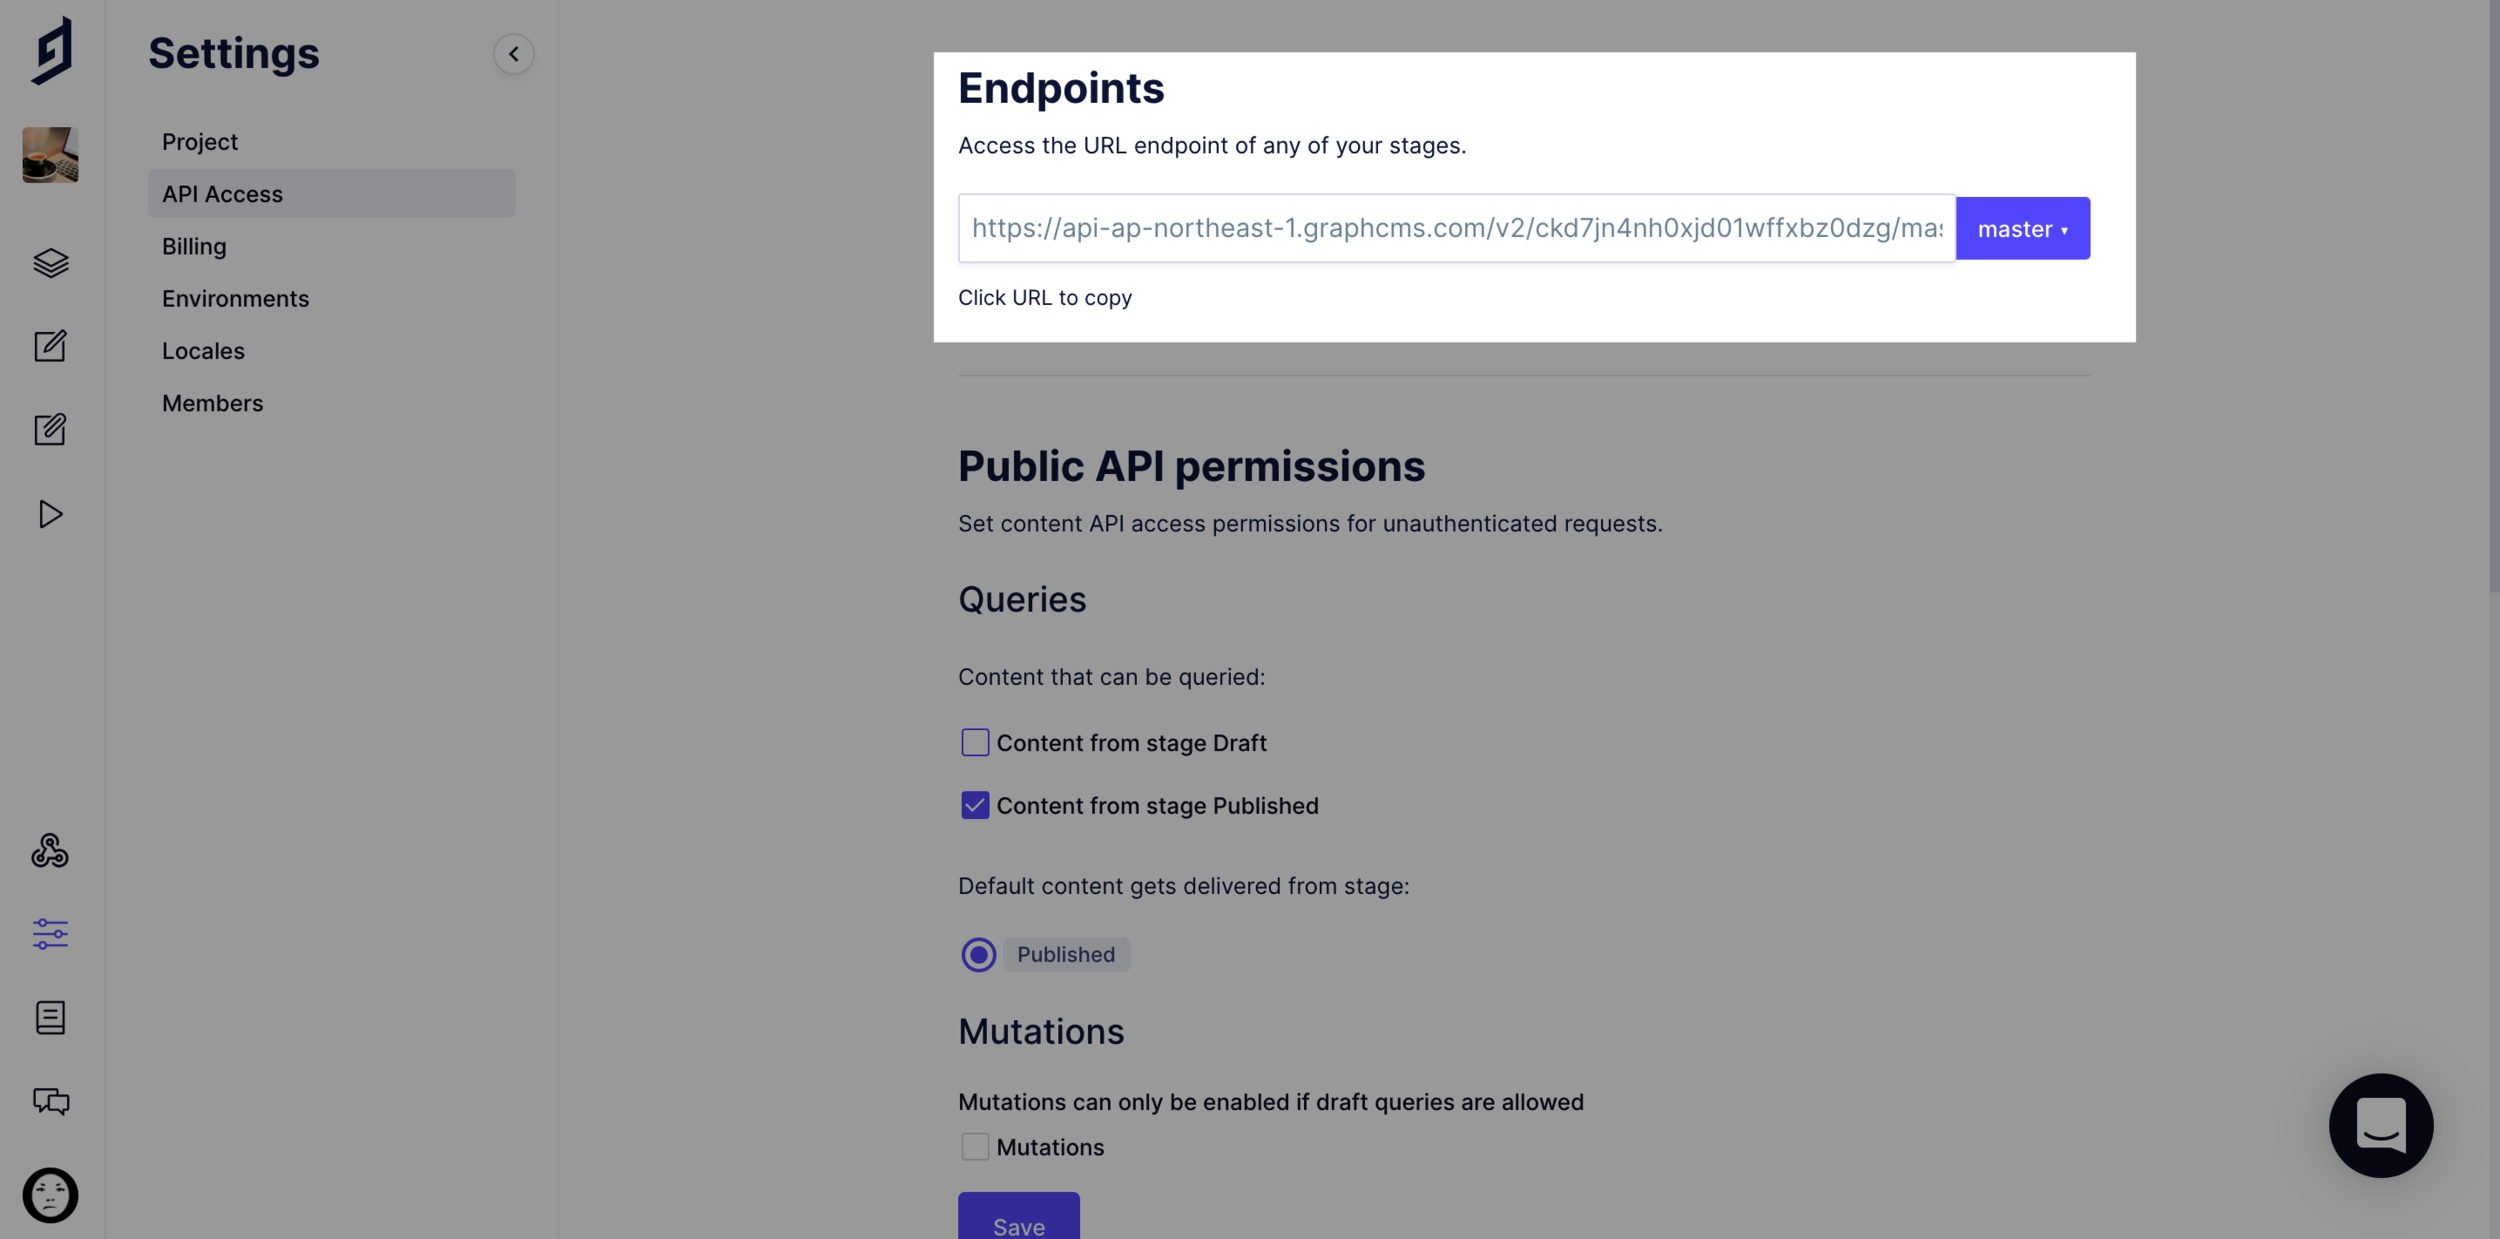Go to Billing settings
Viewport: 2500px width, 1239px height.
[194, 246]
